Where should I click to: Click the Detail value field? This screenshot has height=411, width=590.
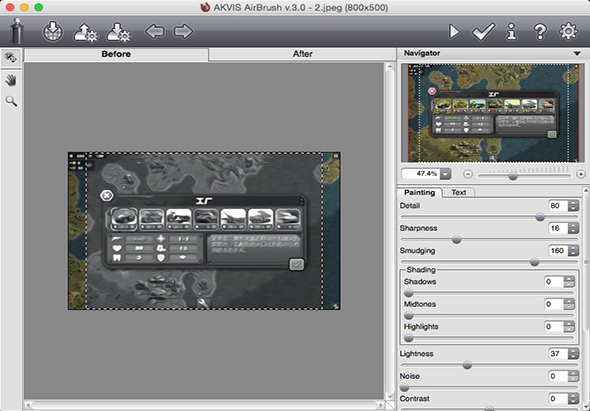(x=558, y=206)
